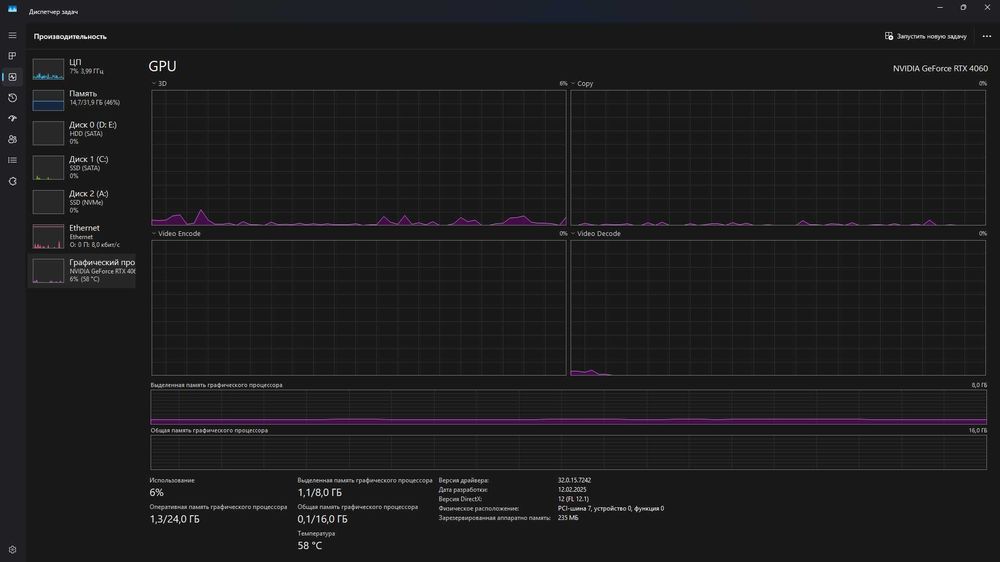The width and height of the screenshot is (1000, 562).
Task: Click the 58 °C temperature value
Action: 310,546
